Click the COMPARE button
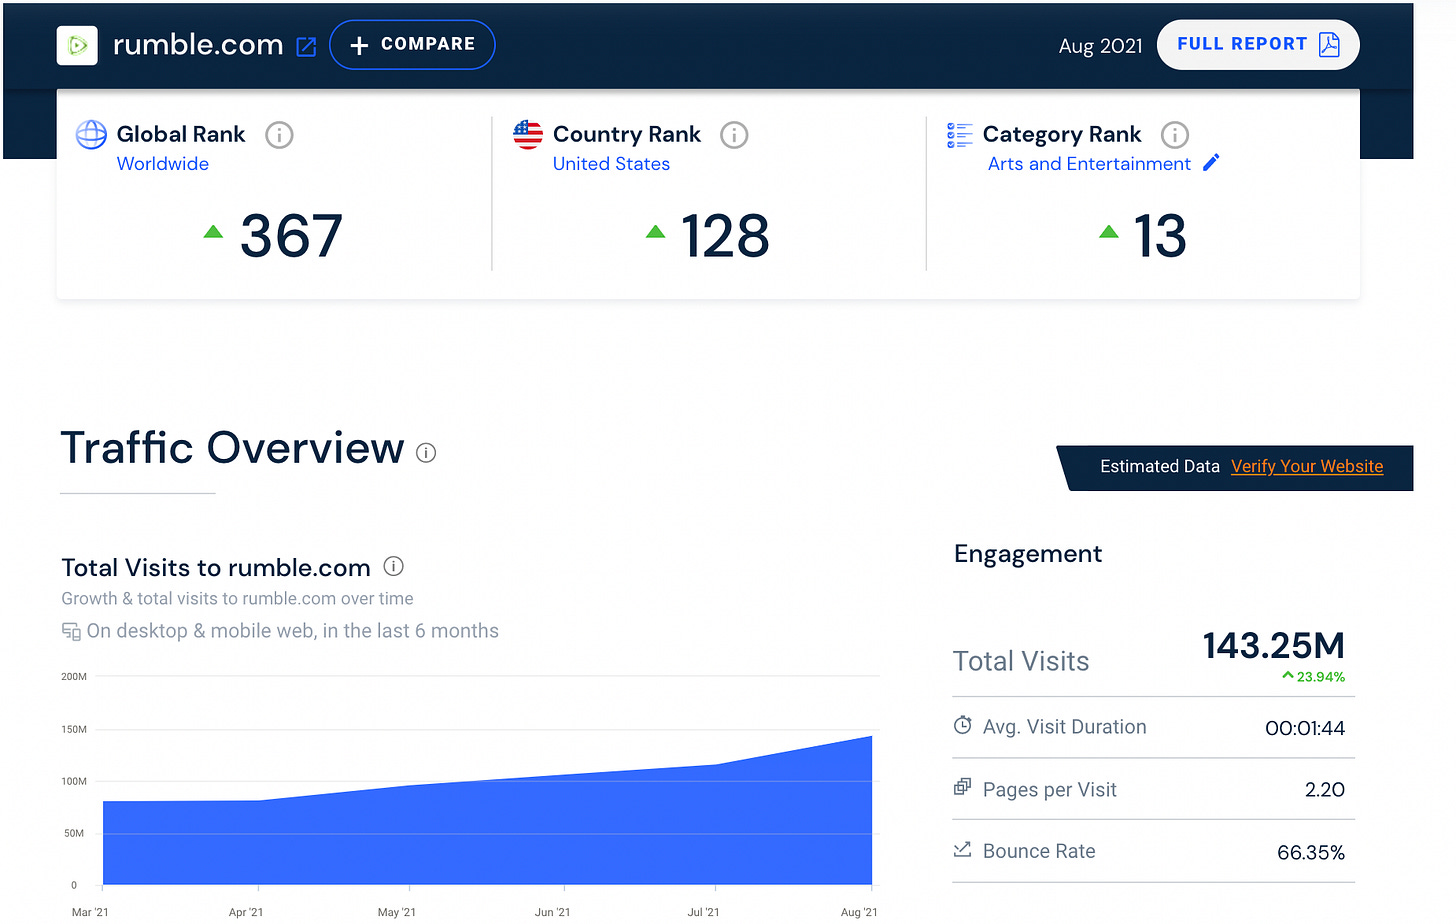Screen dimensions: 1456x924 pyautogui.click(x=412, y=45)
